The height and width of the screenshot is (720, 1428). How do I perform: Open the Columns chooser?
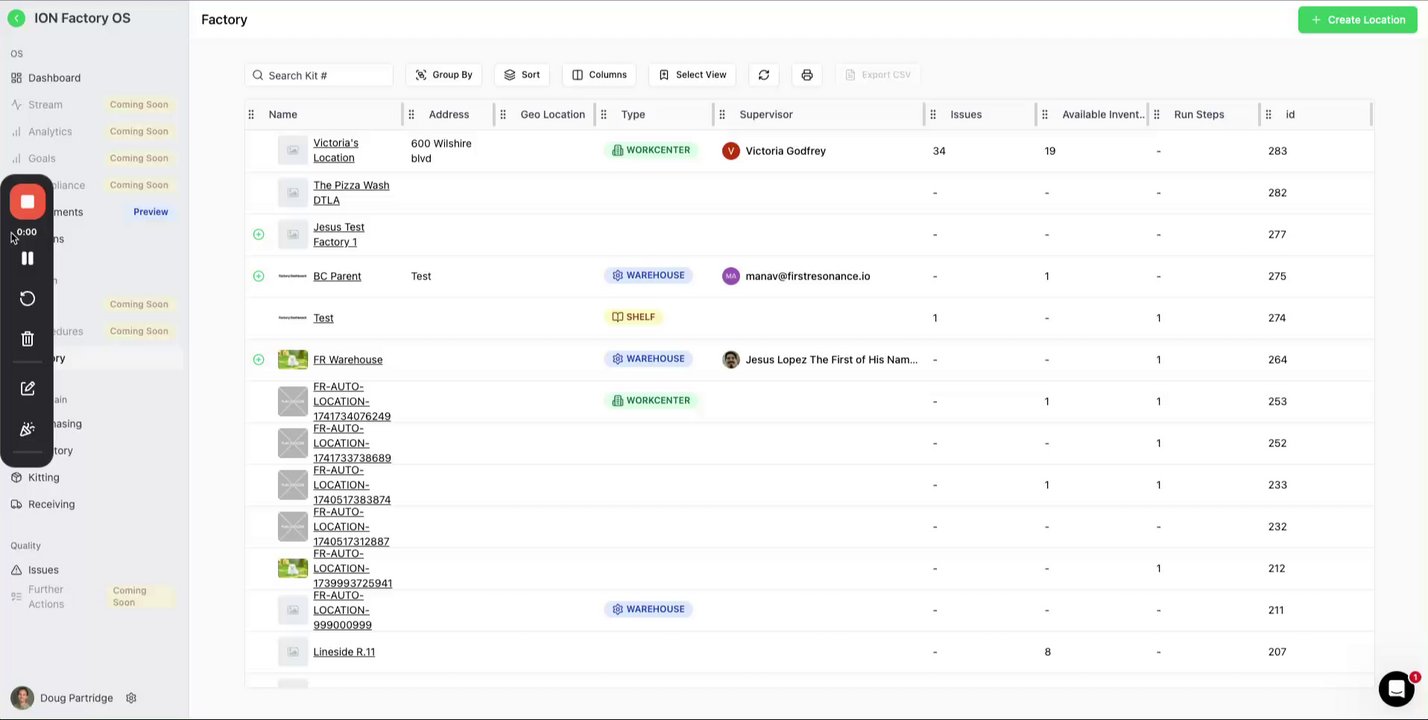pos(599,75)
